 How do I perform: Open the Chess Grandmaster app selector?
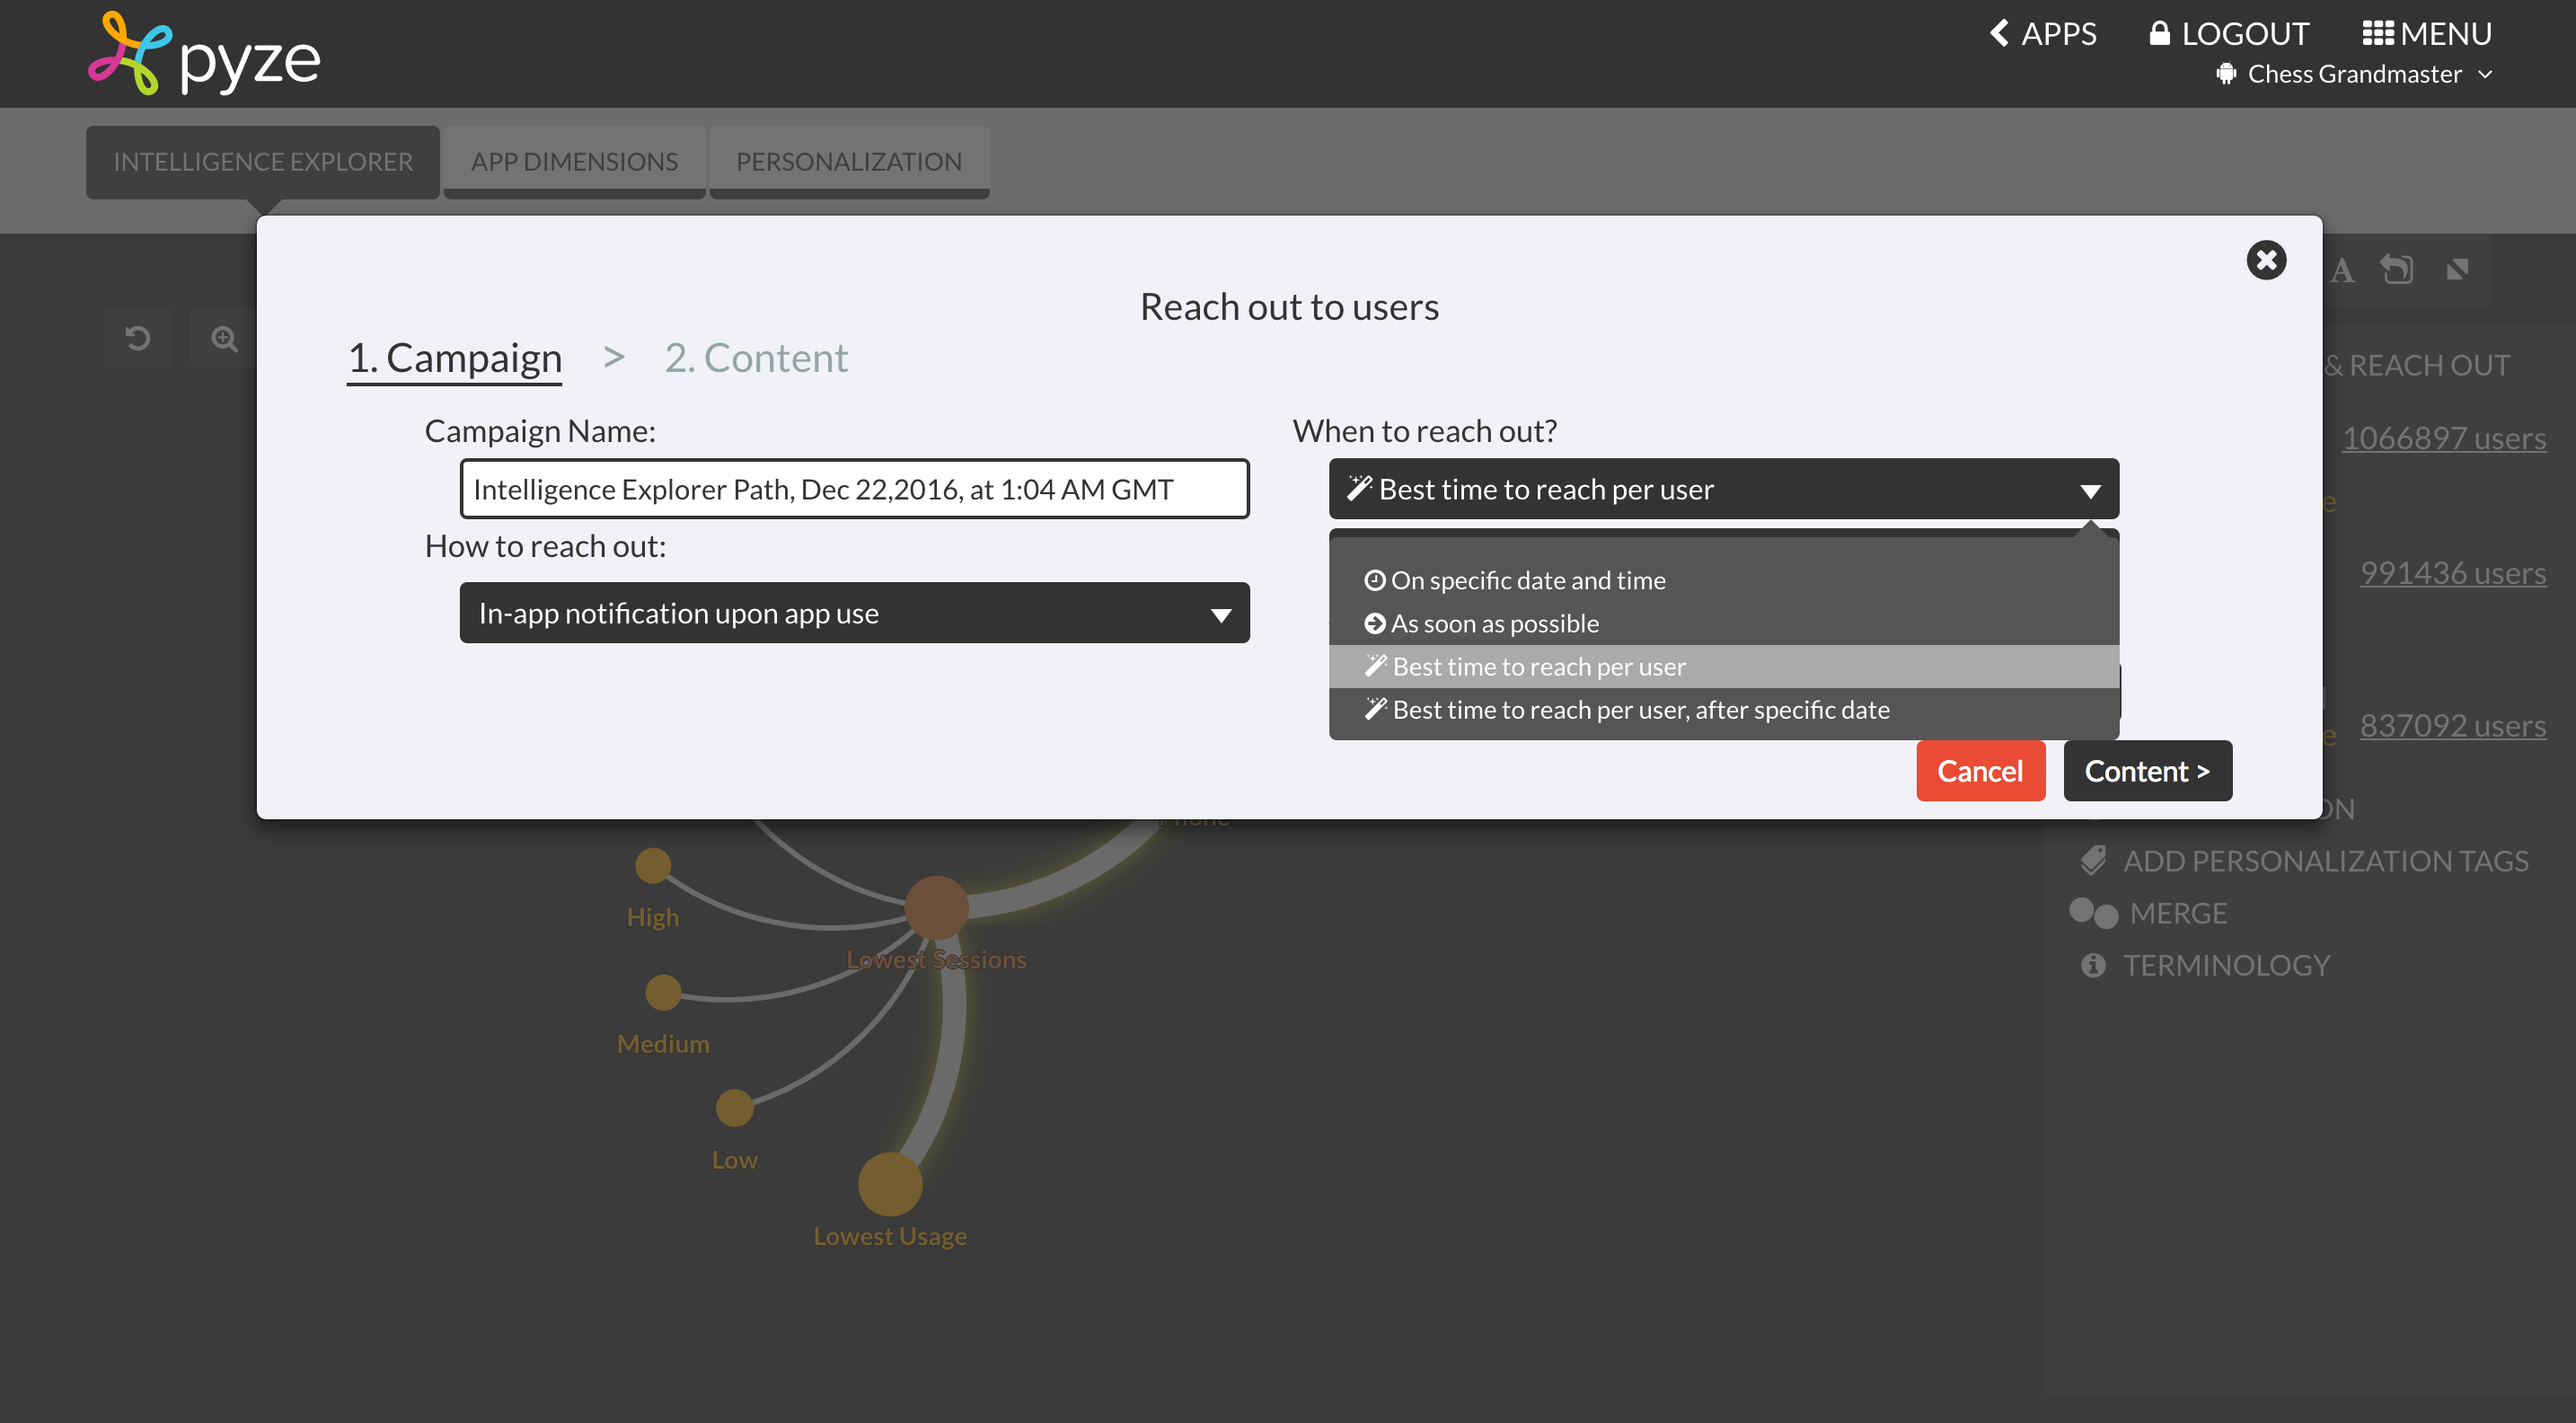point(2355,74)
